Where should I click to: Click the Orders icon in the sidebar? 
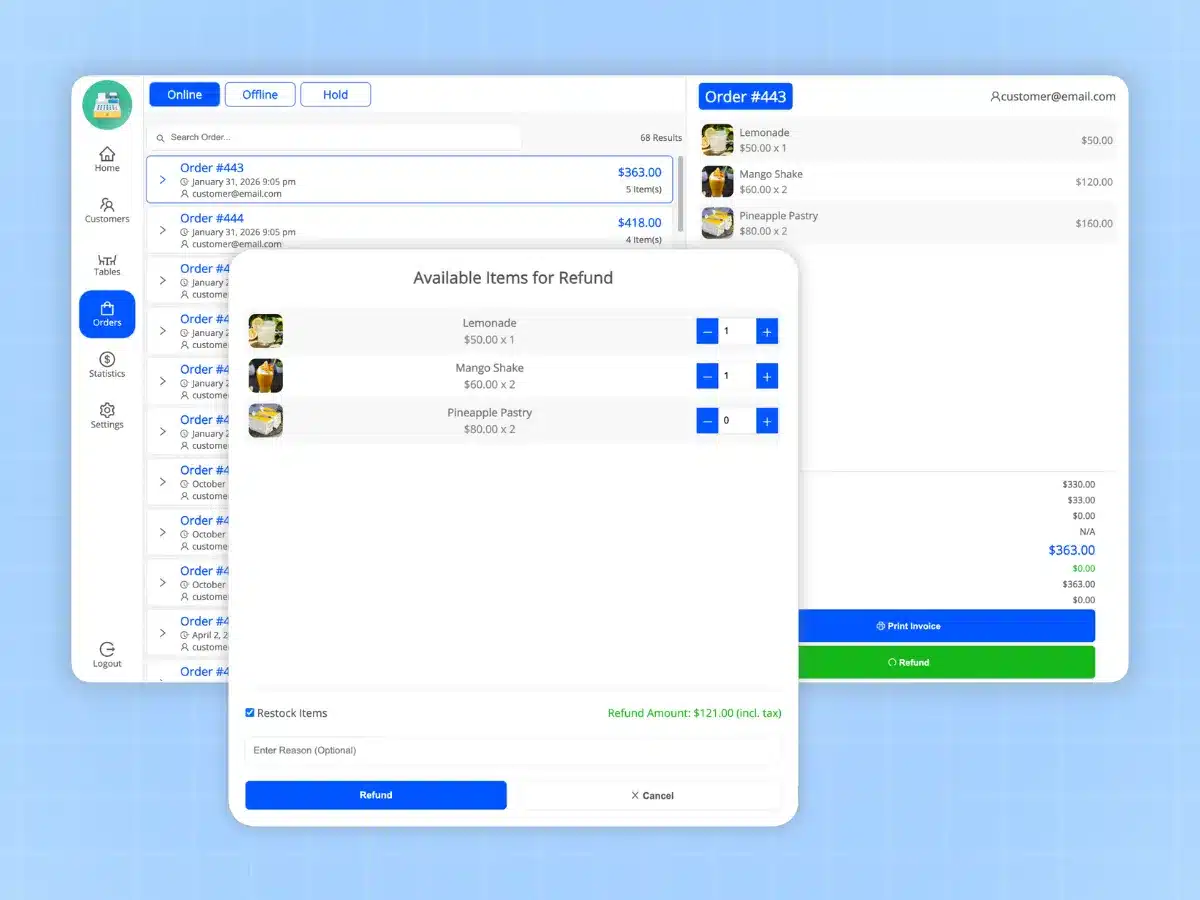point(106,314)
